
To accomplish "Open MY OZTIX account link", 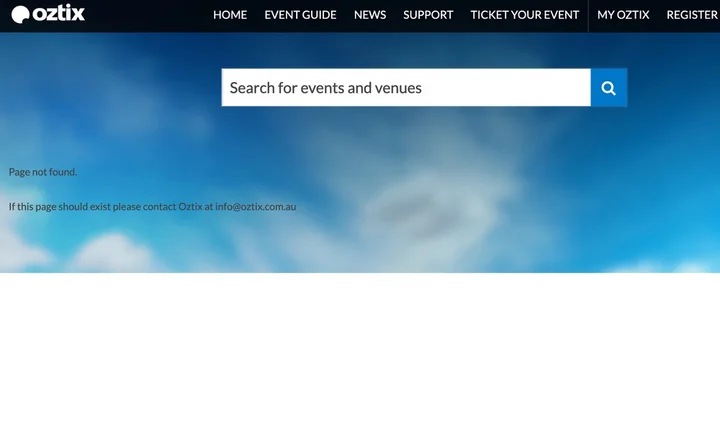I will [x=623, y=15].
